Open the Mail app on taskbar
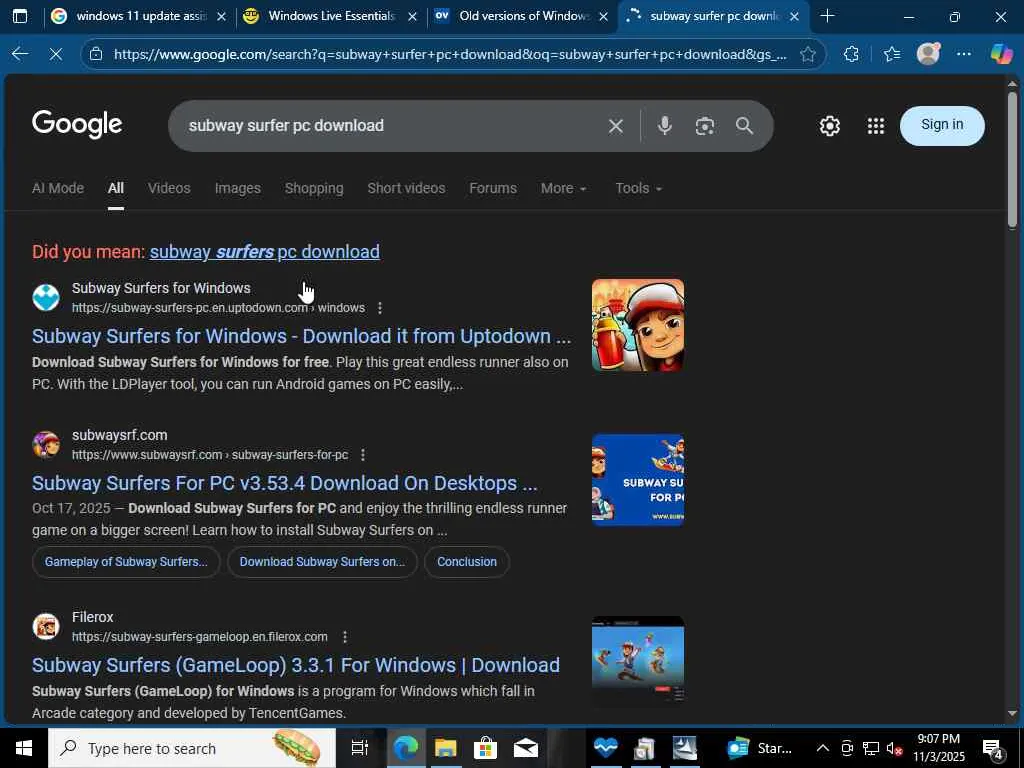The height and width of the screenshot is (768, 1024). pos(525,748)
